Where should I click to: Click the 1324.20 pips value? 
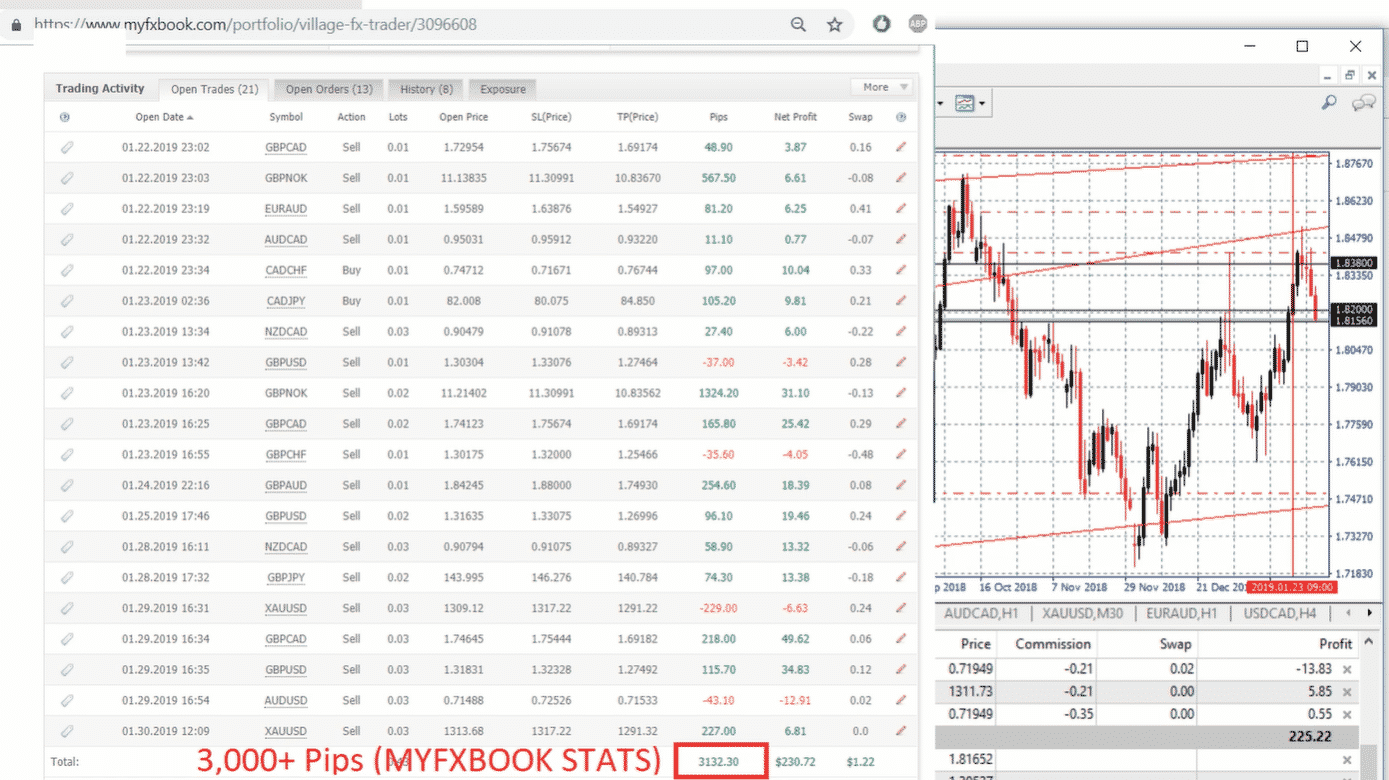(x=718, y=393)
